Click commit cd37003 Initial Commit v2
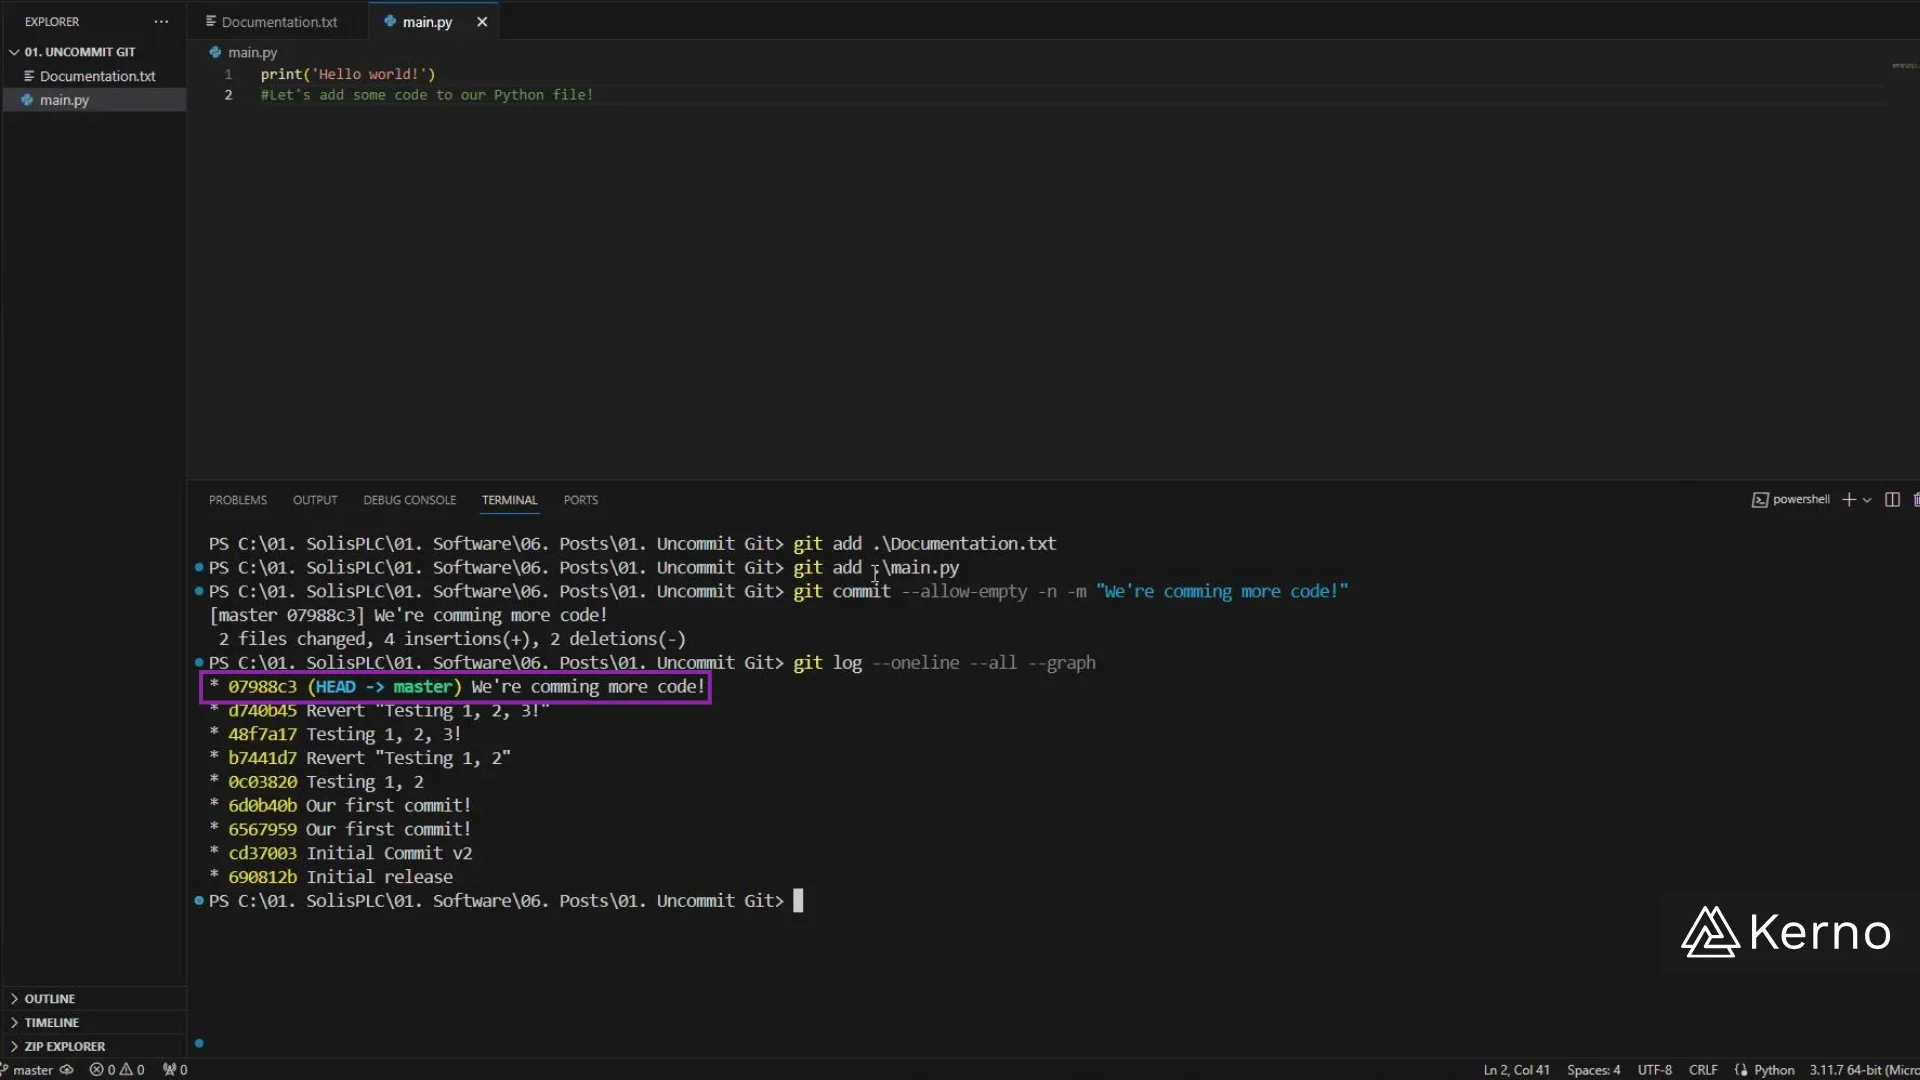This screenshot has width=1920, height=1080. coord(341,854)
